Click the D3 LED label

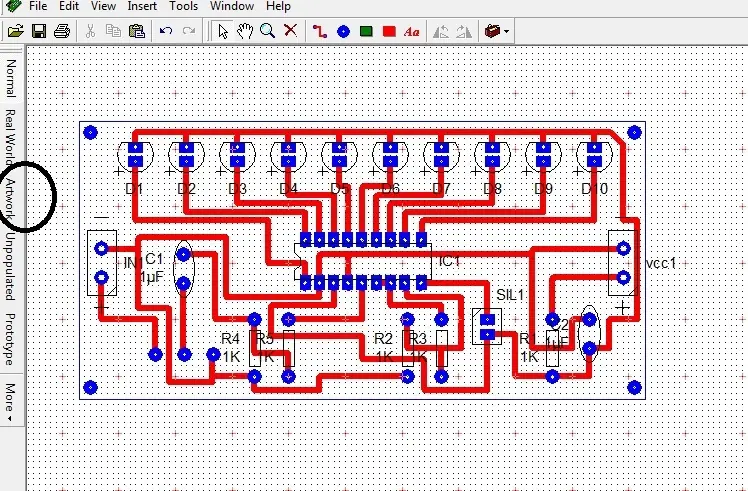[237, 189]
